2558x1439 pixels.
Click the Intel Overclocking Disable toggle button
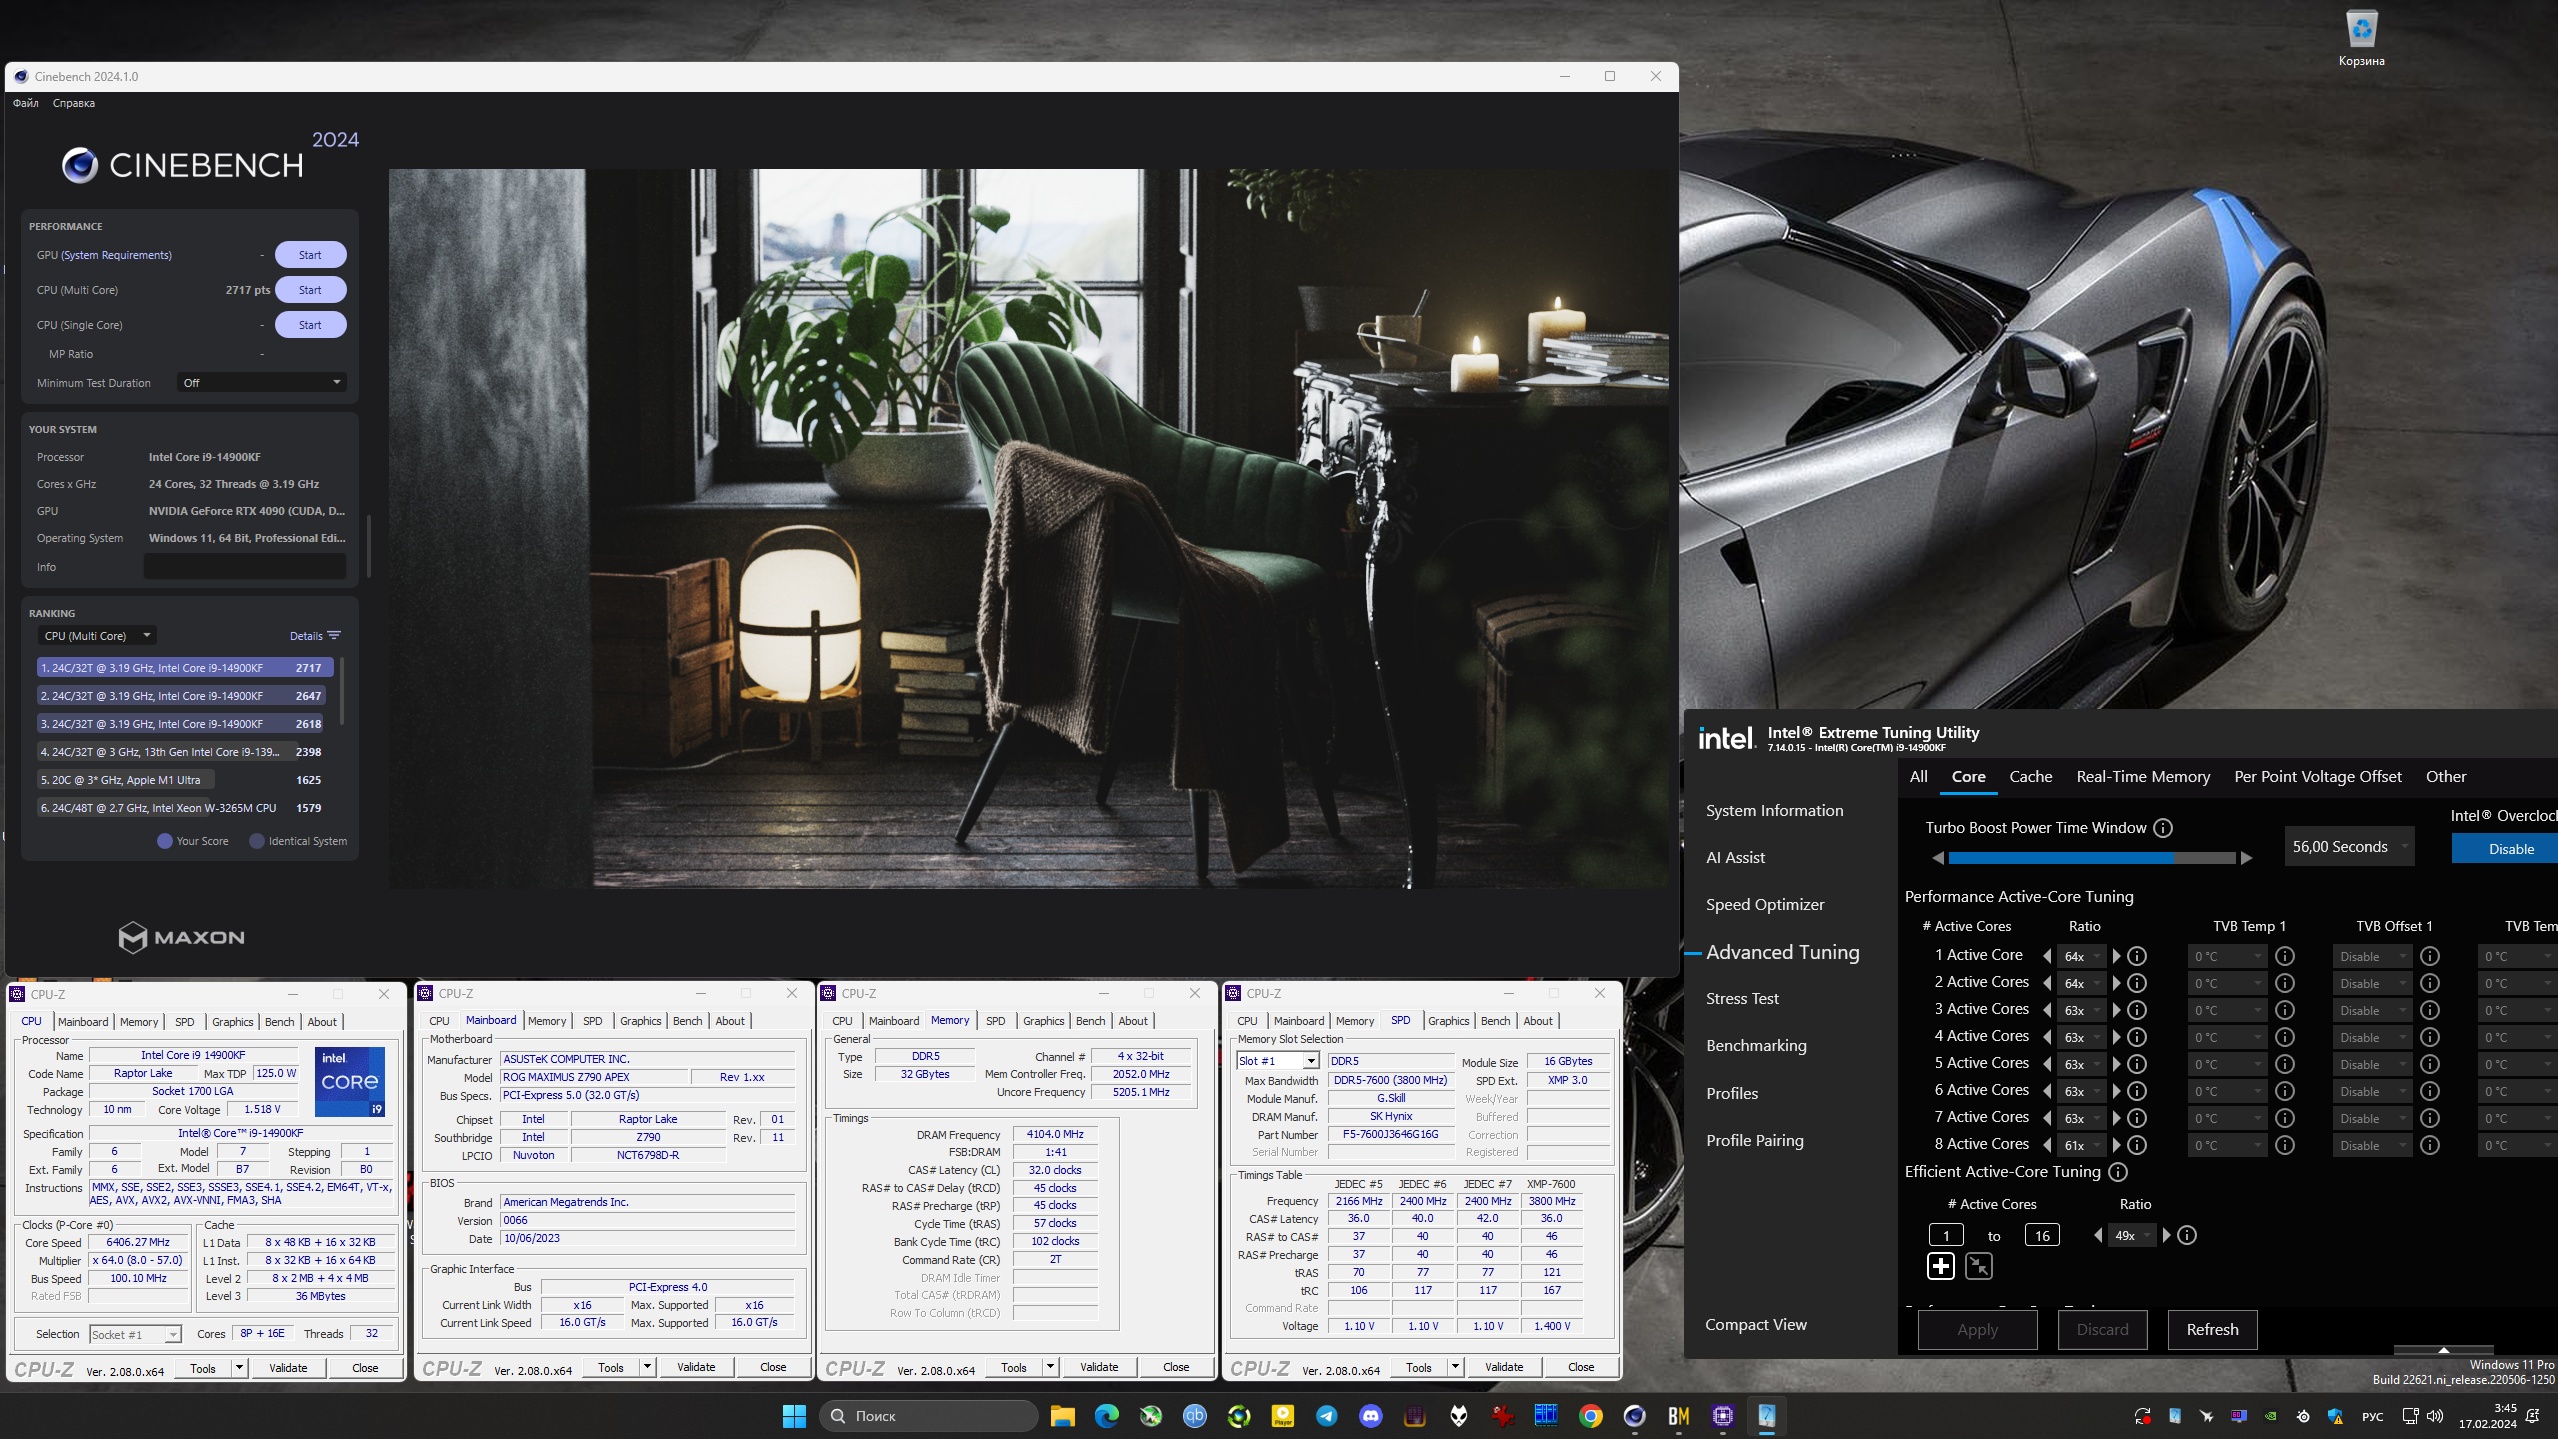click(2504, 849)
